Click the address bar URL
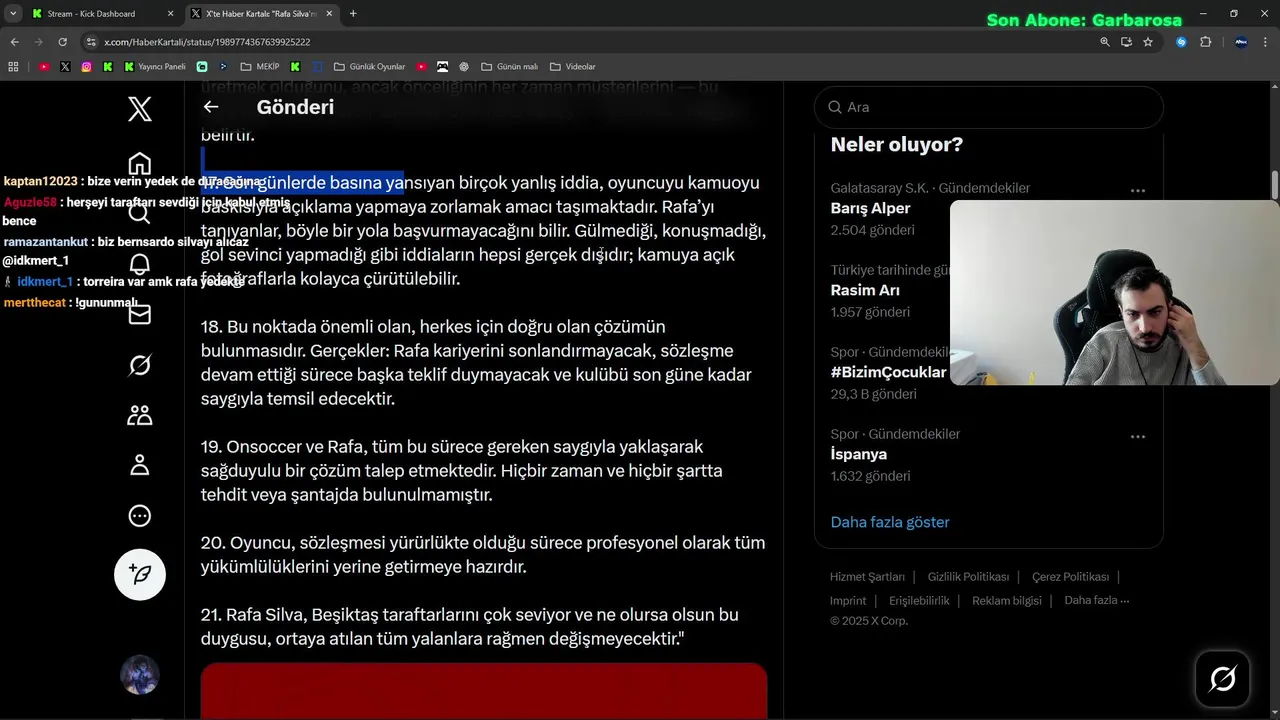 pyautogui.click(x=208, y=42)
